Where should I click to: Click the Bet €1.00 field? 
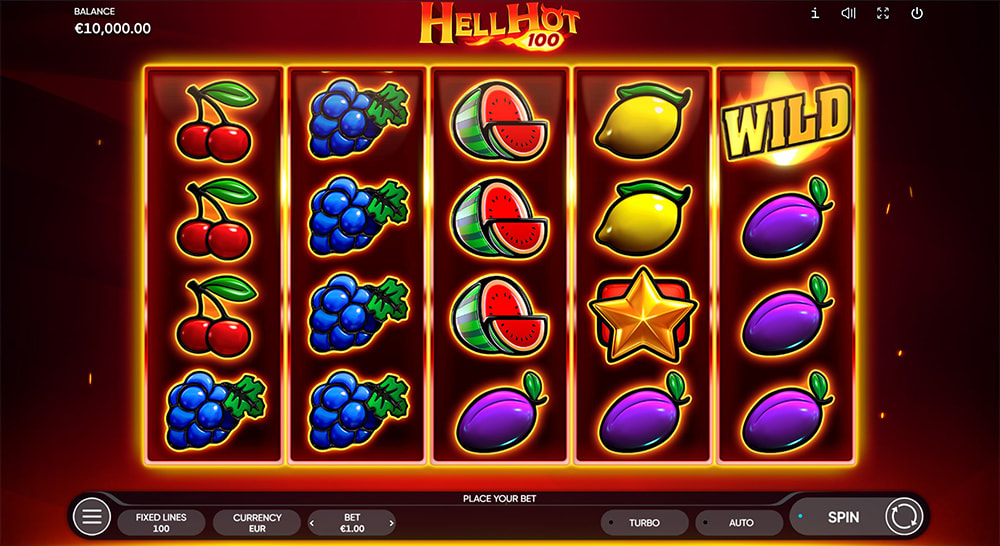coord(352,522)
